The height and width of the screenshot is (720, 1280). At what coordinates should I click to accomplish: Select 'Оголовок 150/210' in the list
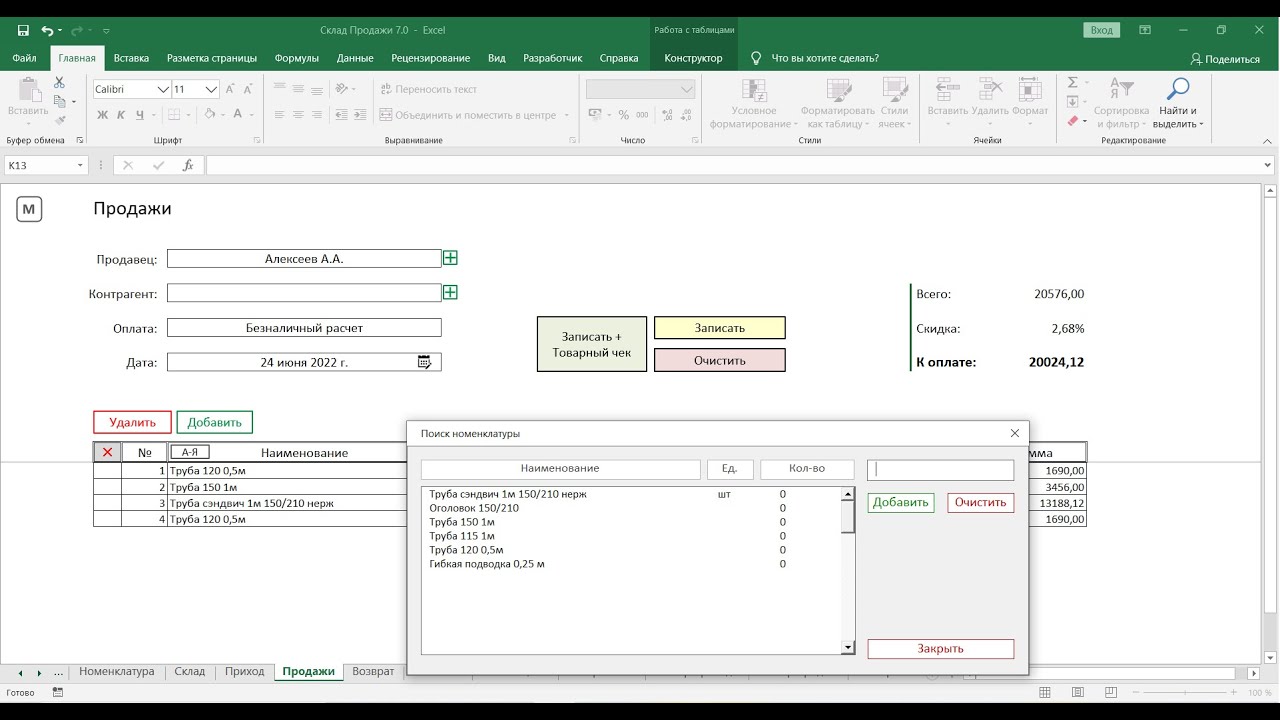(632, 508)
